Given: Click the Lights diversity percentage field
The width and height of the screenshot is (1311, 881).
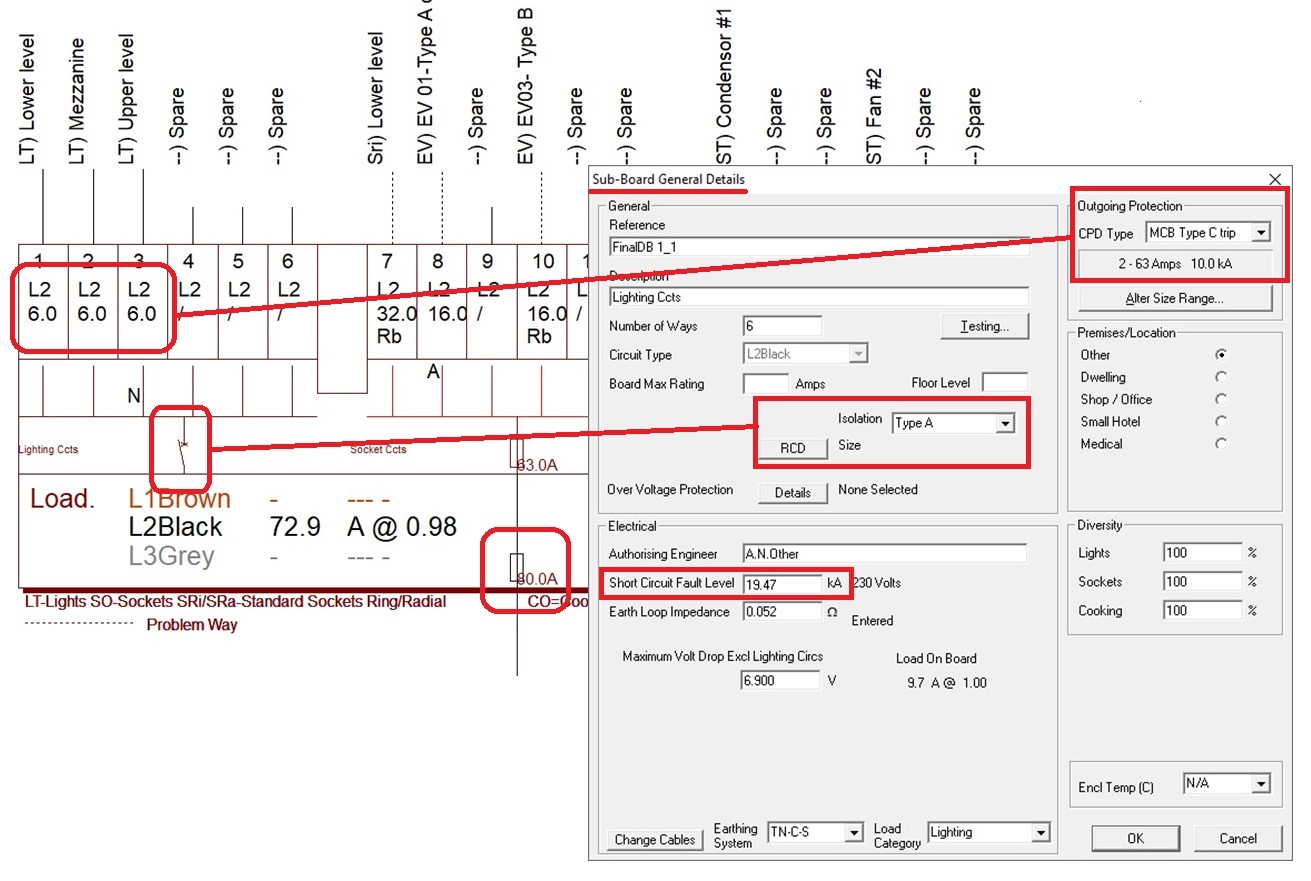Looking at the screenshot, I should click(1203, 553).
